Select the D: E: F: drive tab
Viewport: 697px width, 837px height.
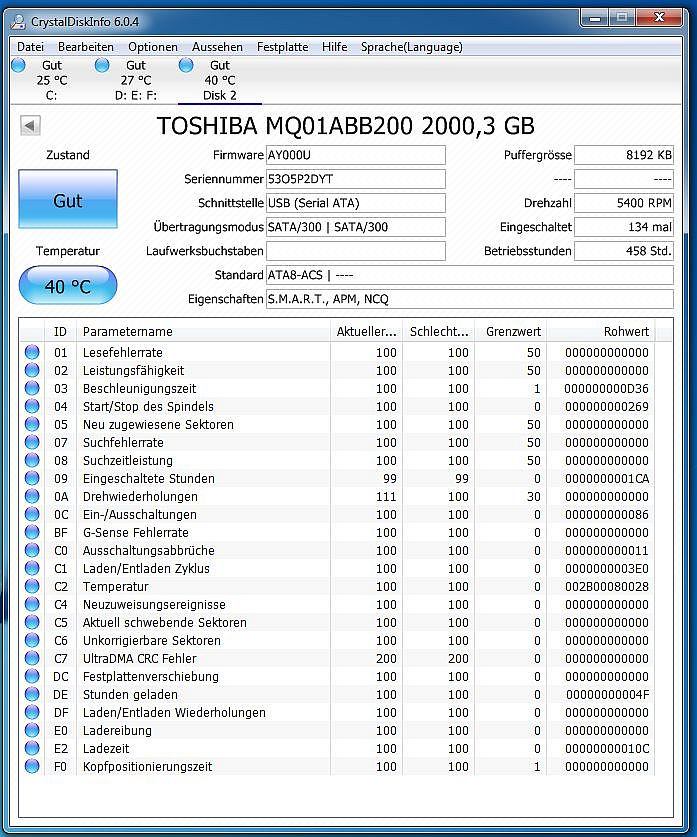click(136, 80)
